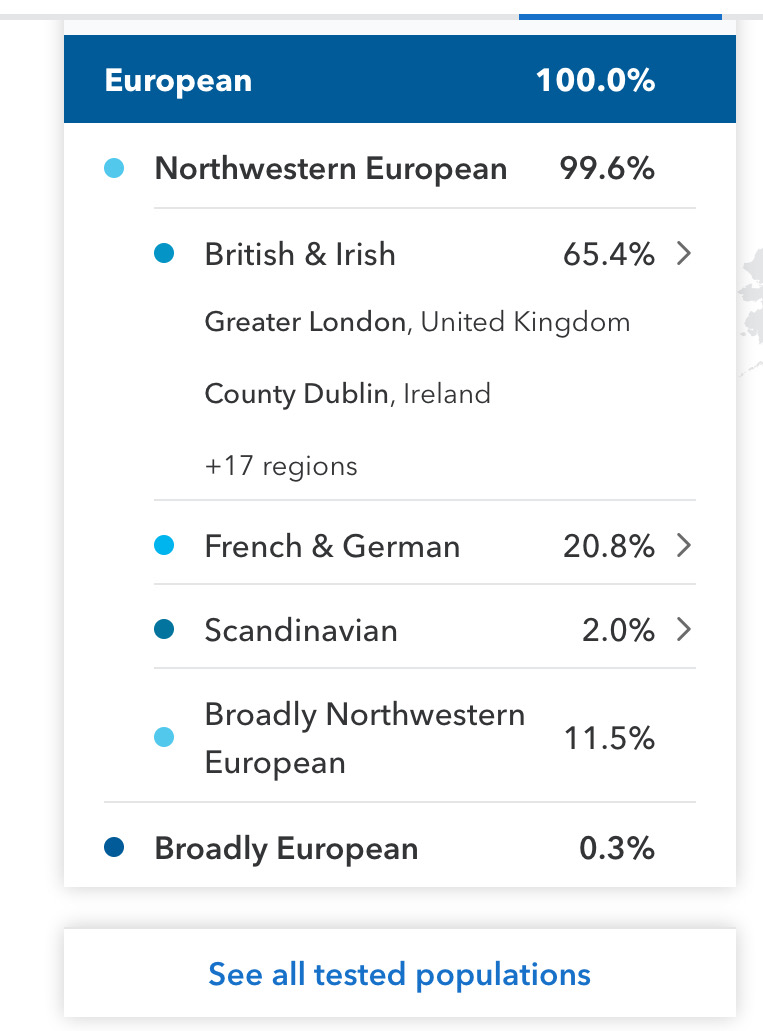Screen dimensions: 763x1031
Task: Click the Broadly European dark blue dot
Action: [114, 848]
